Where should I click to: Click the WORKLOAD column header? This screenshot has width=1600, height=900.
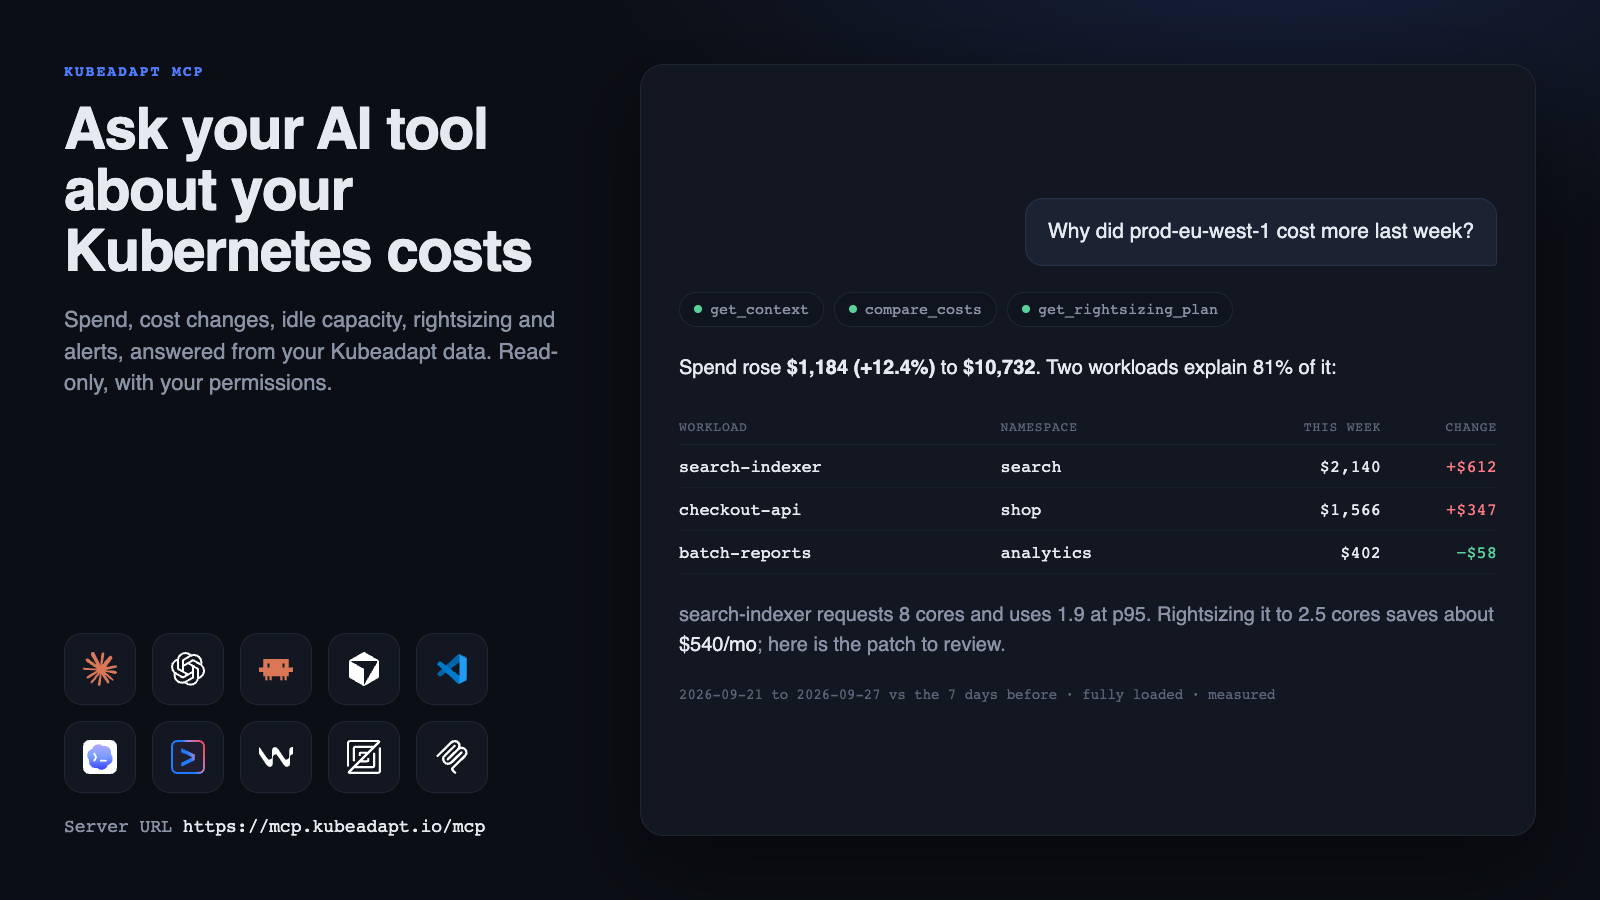click(x=713, y=427)
